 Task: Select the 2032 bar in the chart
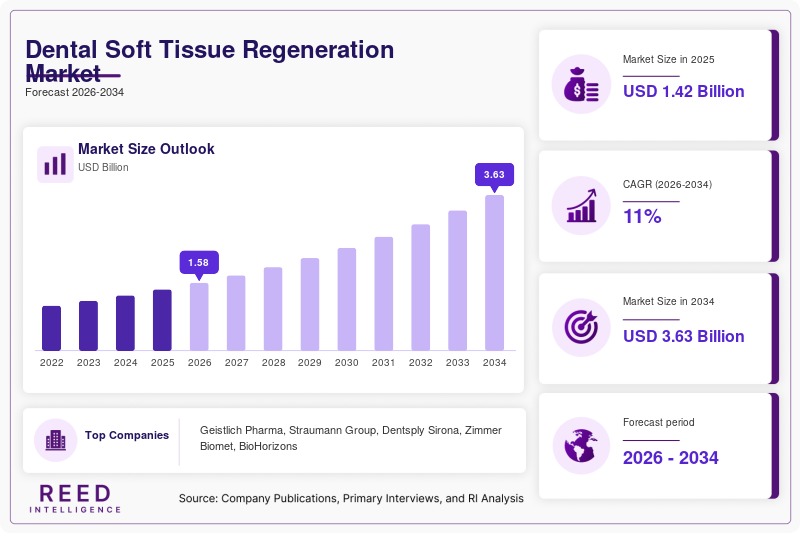tap(420, 288)
